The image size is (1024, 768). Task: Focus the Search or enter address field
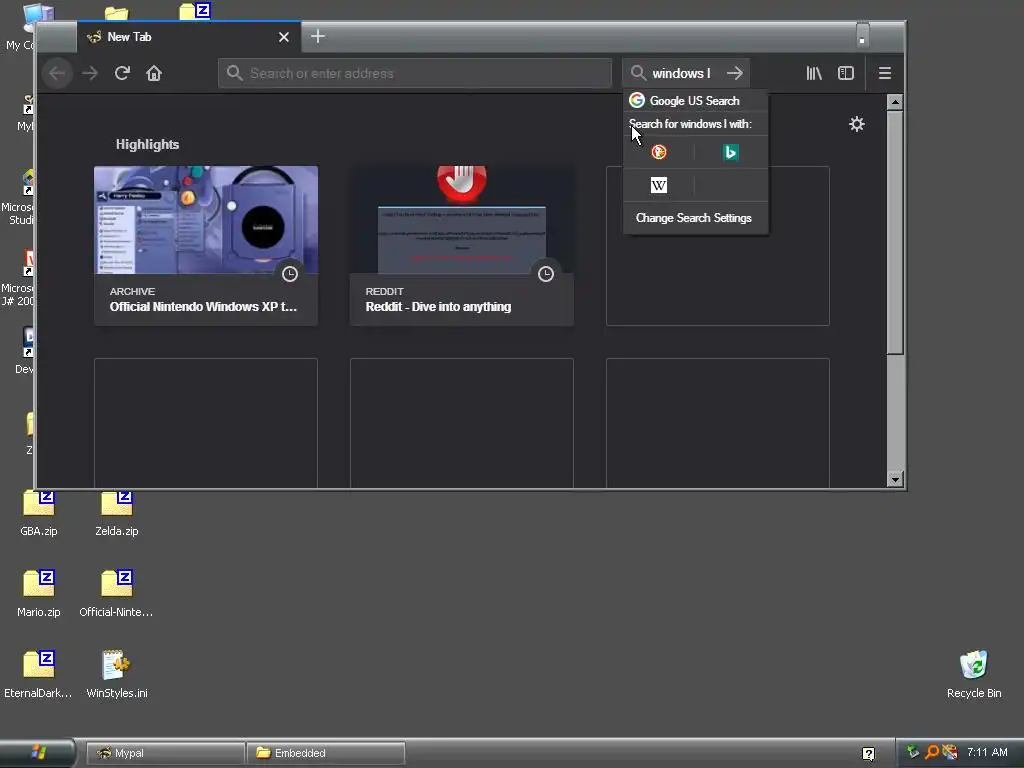(x=415, y=73)
